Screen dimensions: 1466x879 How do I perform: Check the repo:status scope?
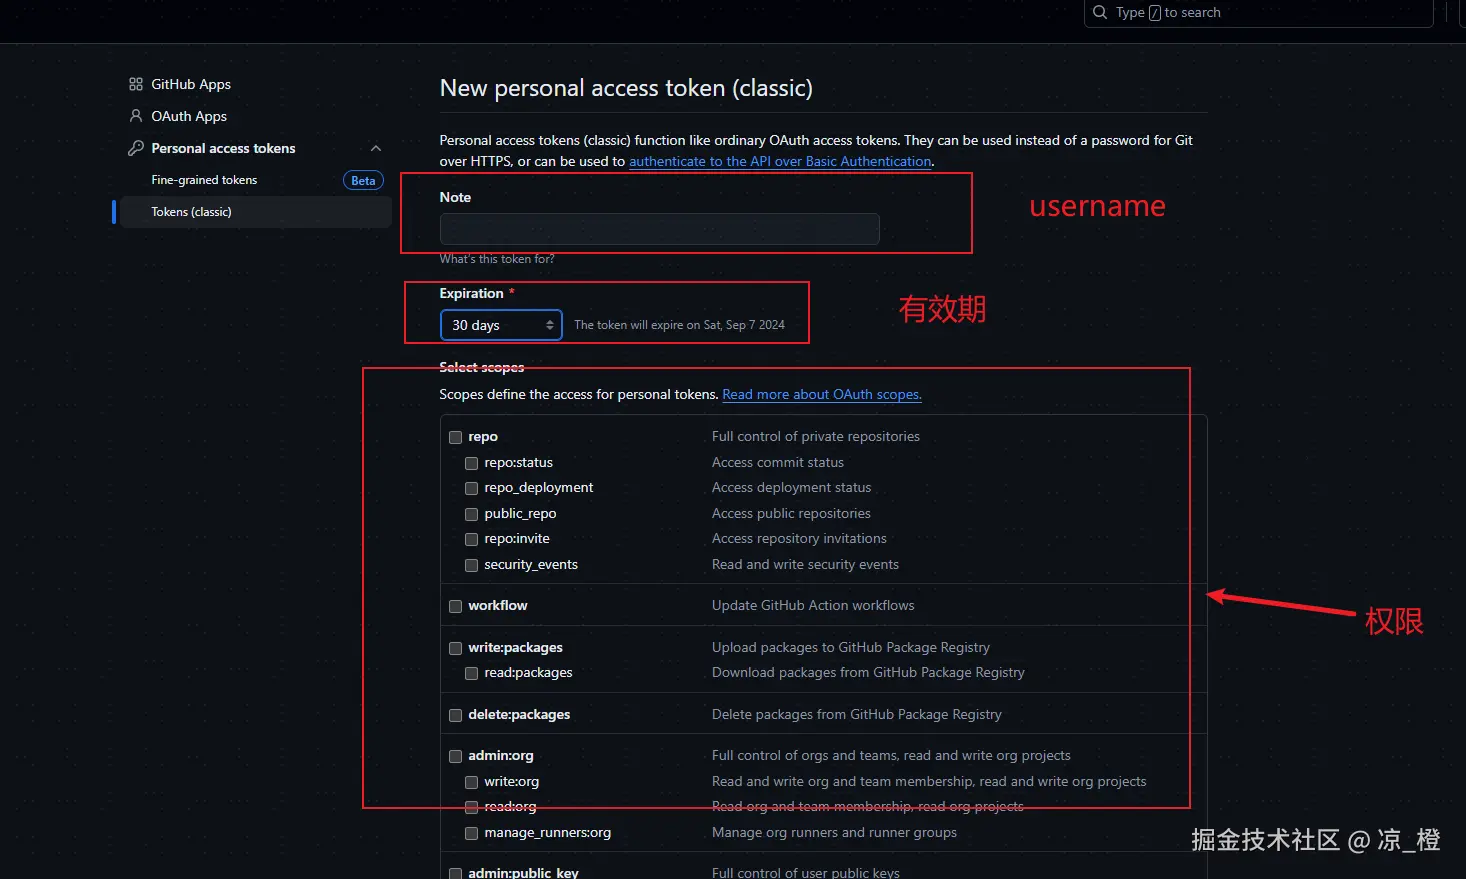point(471,463)
